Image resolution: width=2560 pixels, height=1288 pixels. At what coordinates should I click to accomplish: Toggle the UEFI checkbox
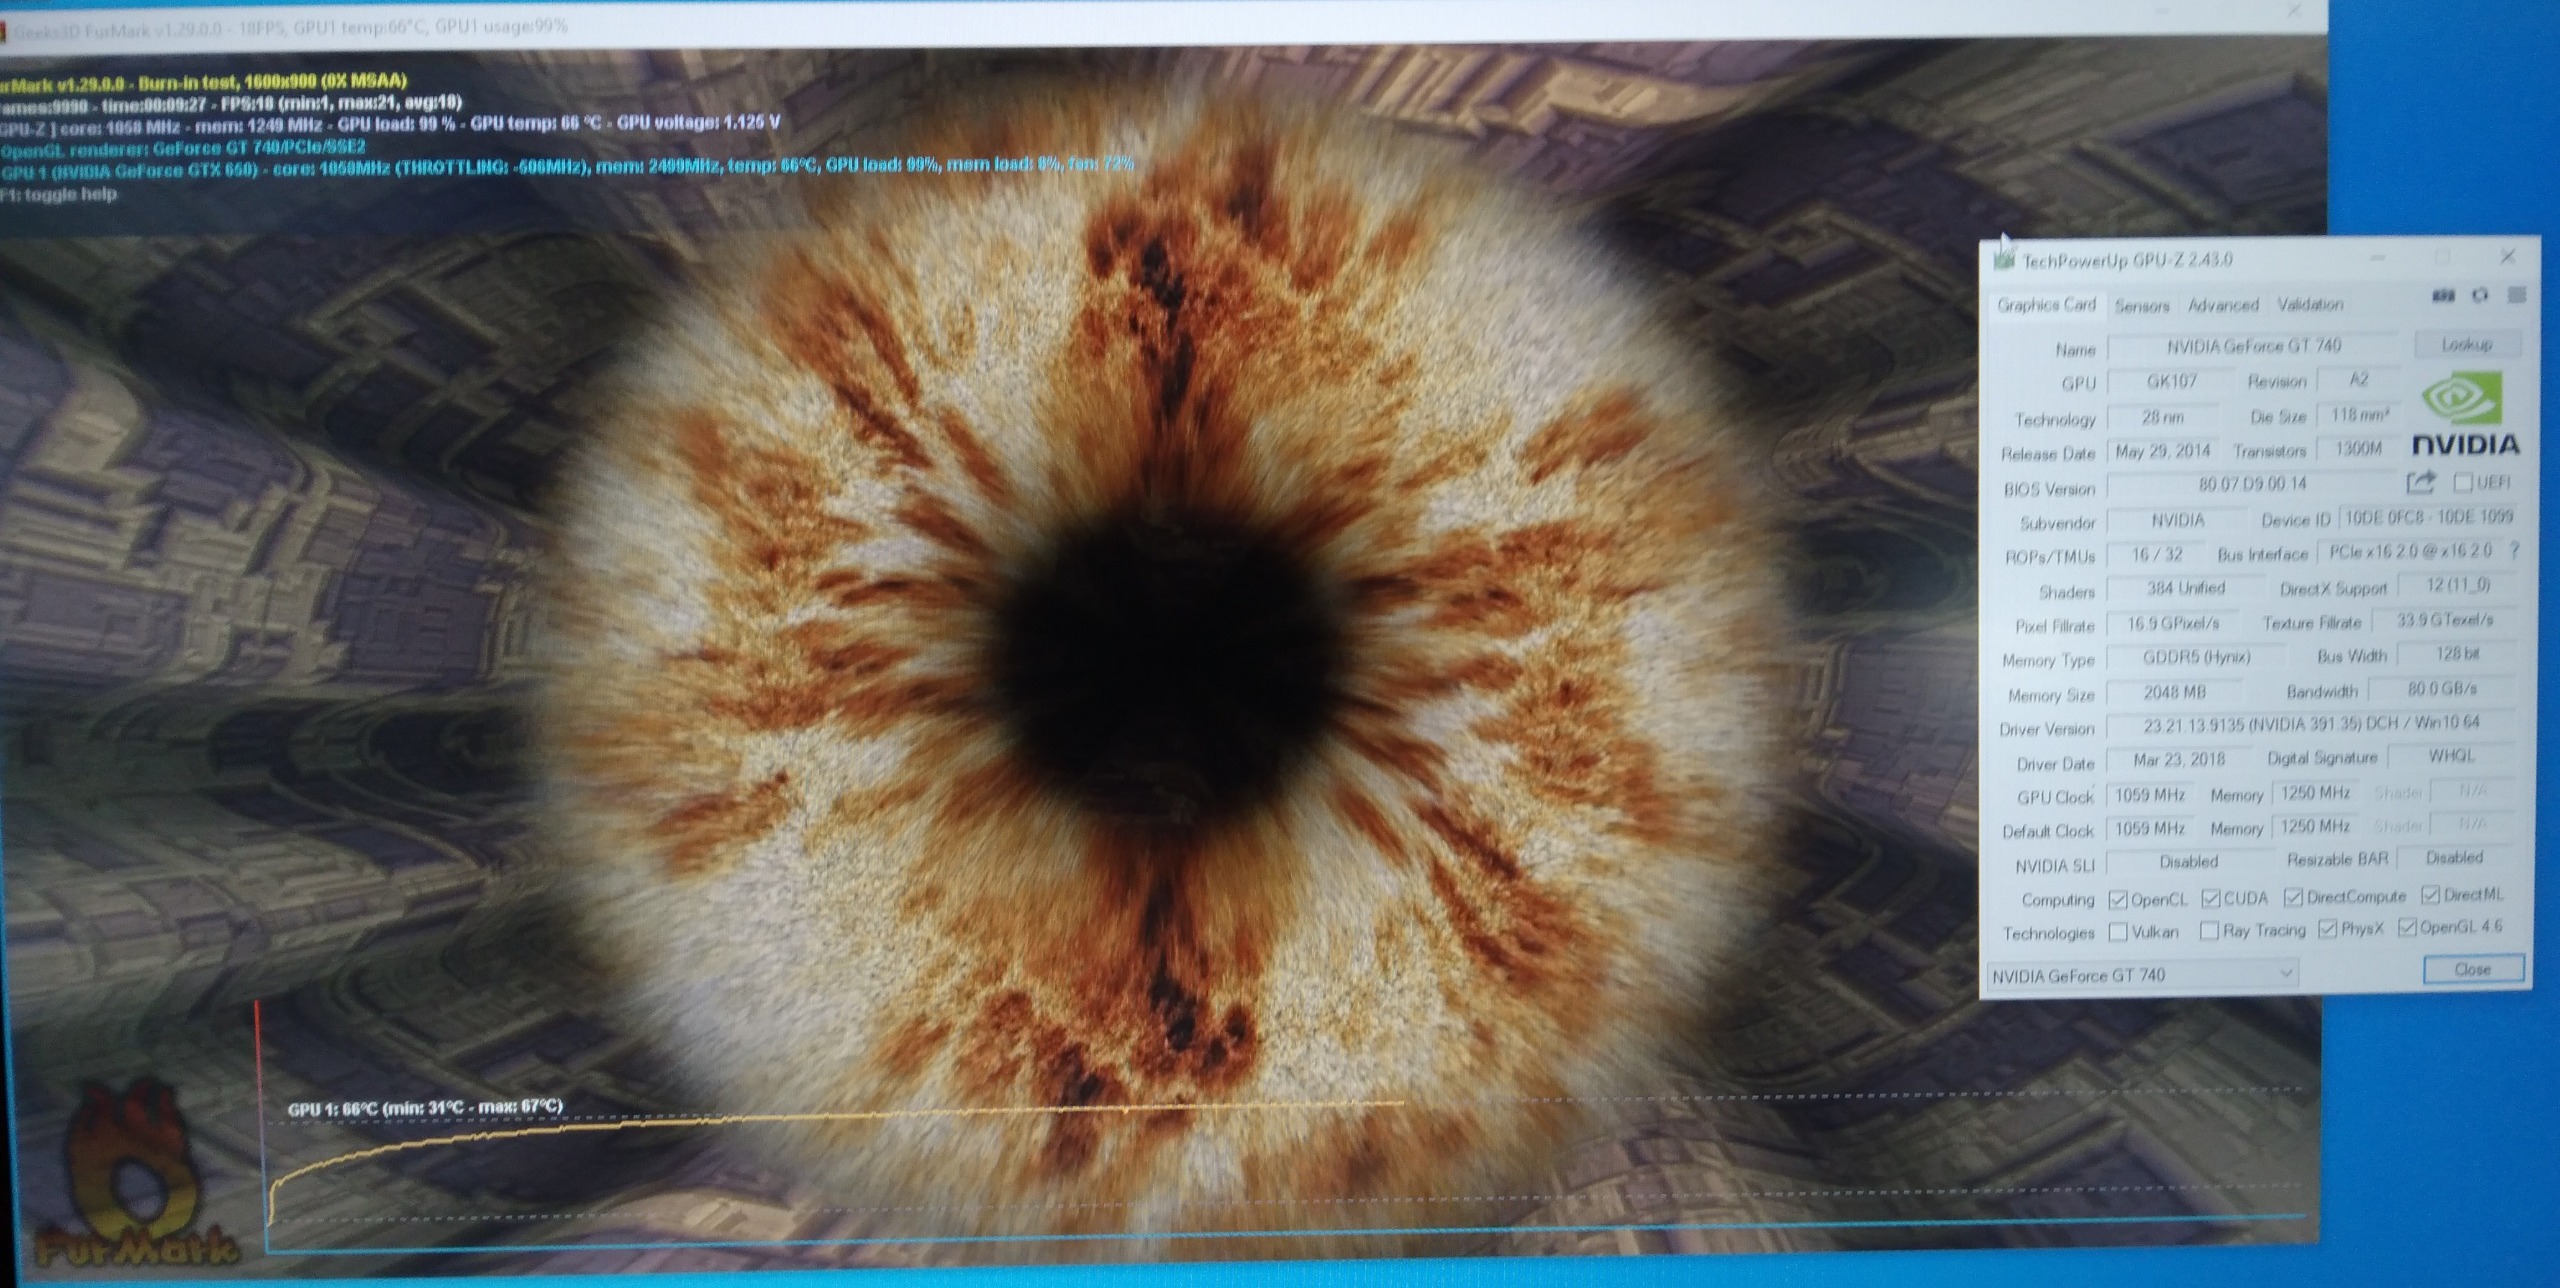[2463, 483]
